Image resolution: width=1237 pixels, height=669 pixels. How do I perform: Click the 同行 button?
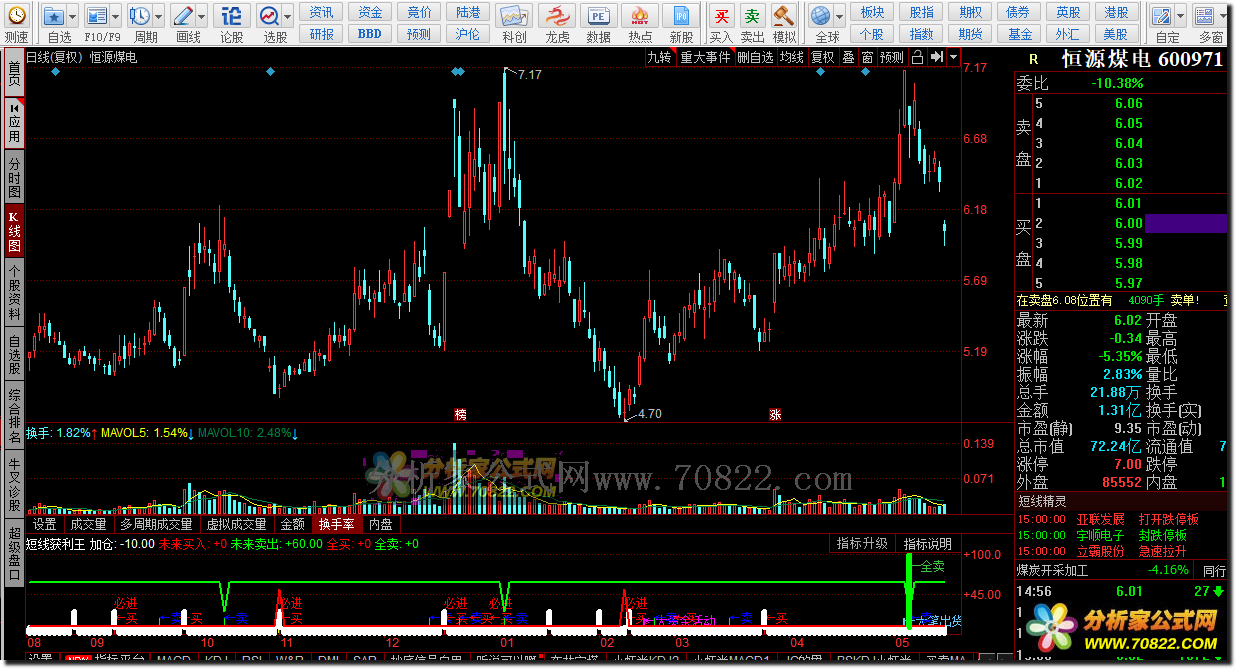[x=1214, y=571]
